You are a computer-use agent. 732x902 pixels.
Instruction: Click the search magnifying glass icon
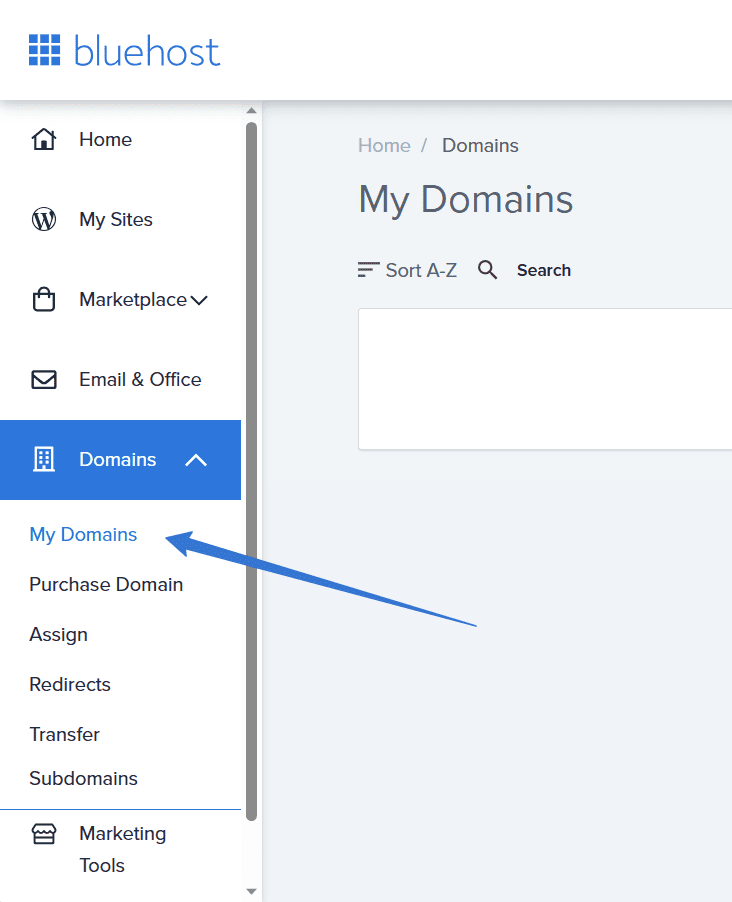click(x=487, y=270)
